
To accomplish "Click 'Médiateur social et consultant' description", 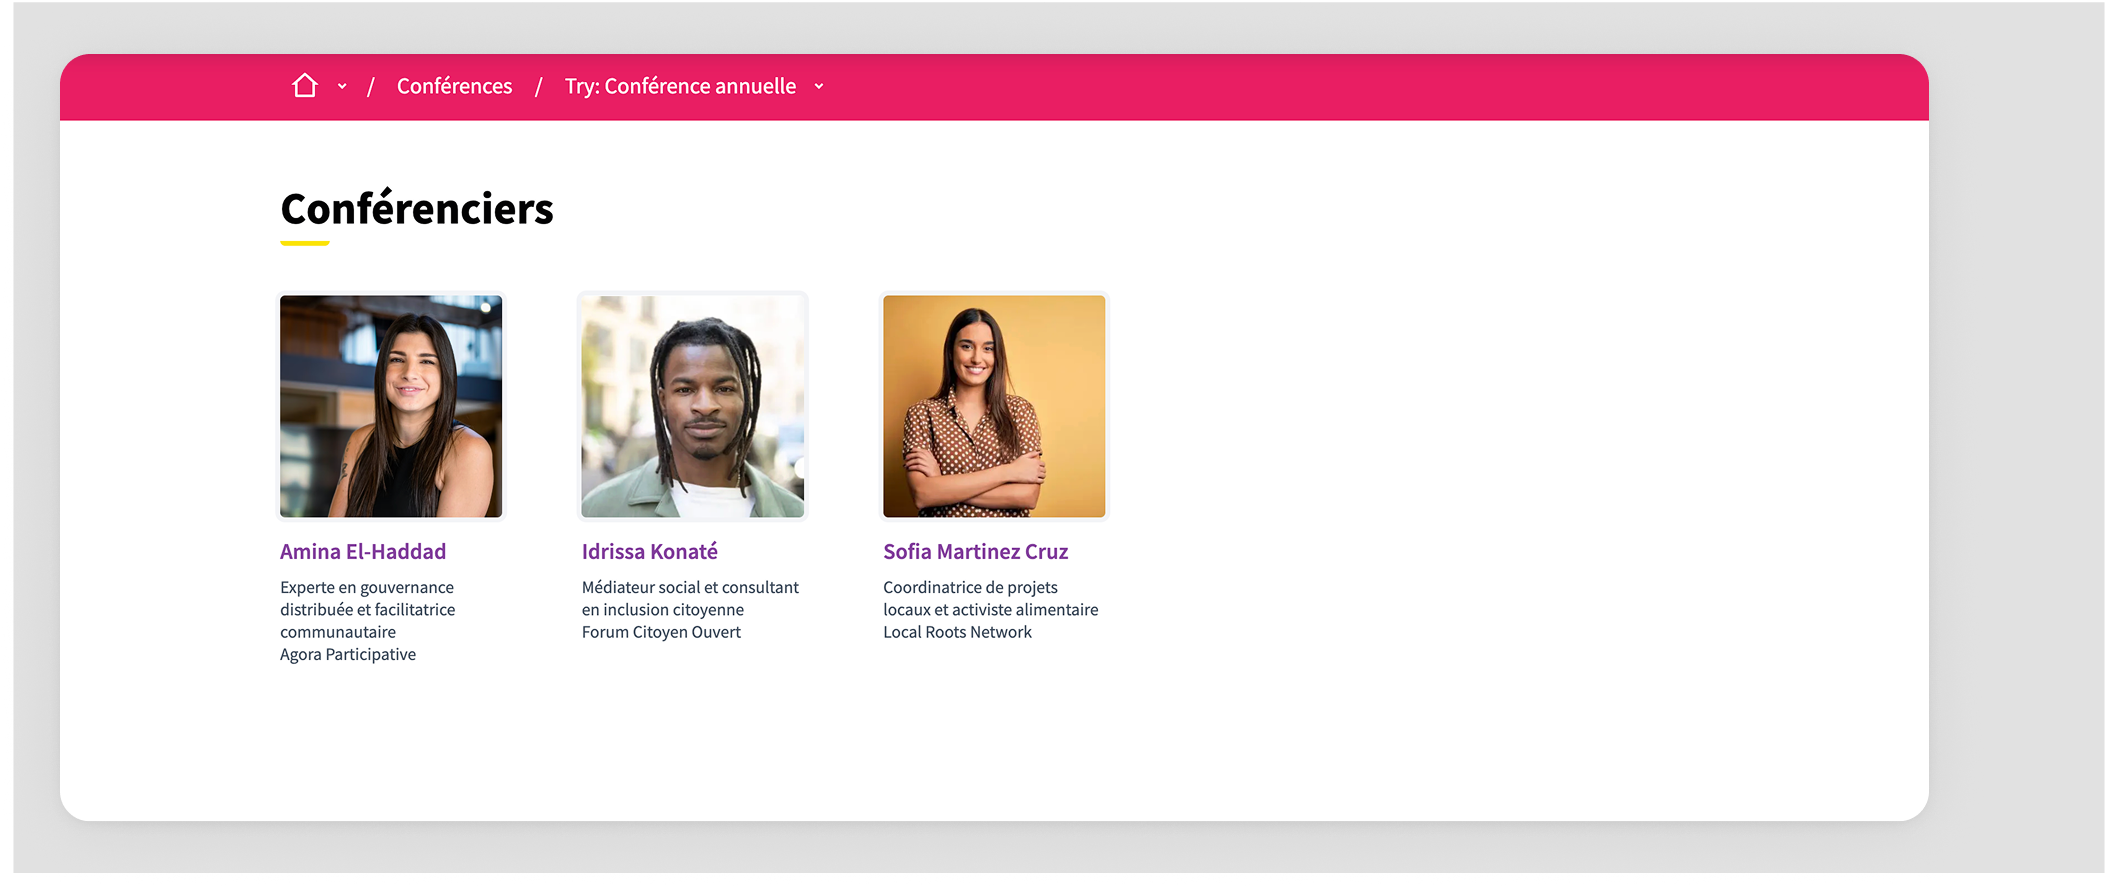I will point(690,598).
